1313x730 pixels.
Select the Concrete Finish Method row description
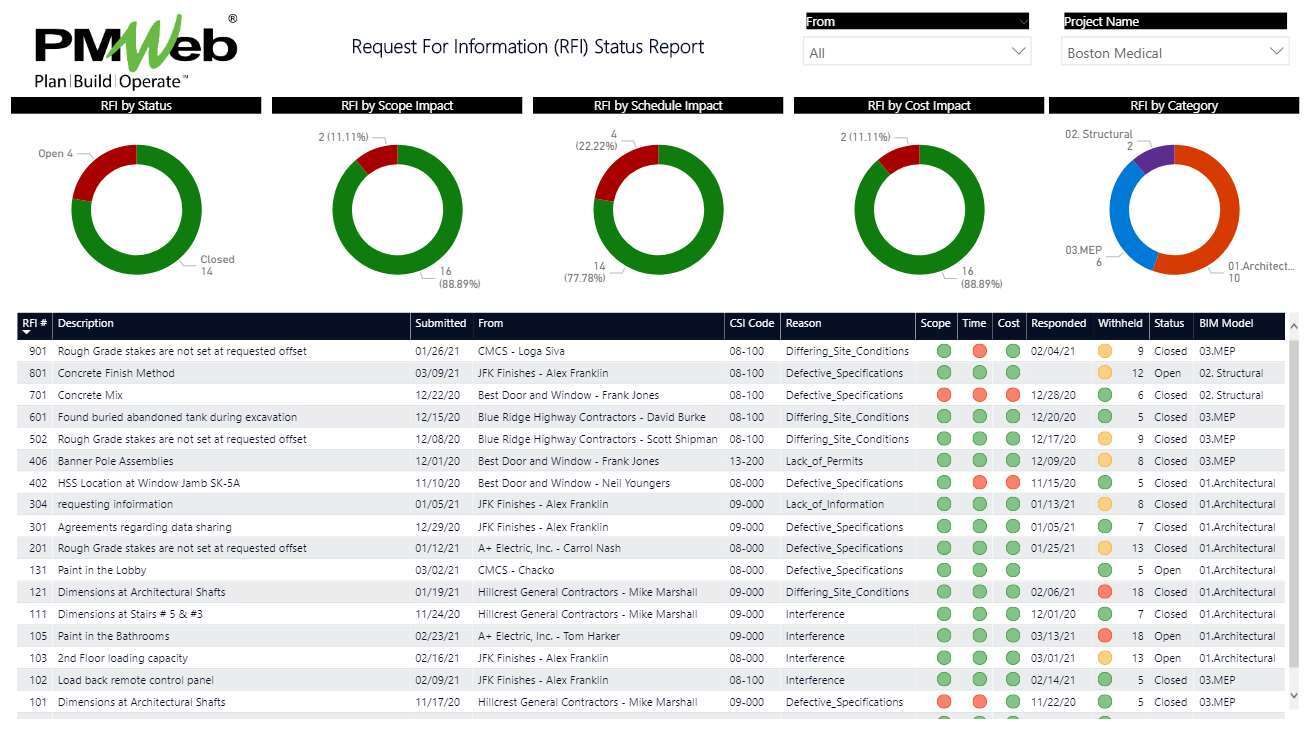(x=116, y=373)
